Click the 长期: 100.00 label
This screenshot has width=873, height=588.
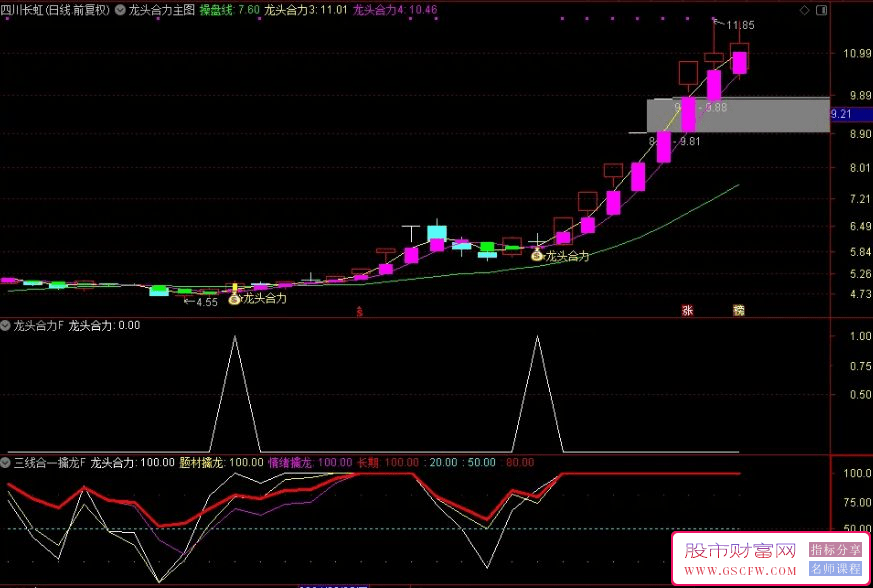[x=388, y=462]
